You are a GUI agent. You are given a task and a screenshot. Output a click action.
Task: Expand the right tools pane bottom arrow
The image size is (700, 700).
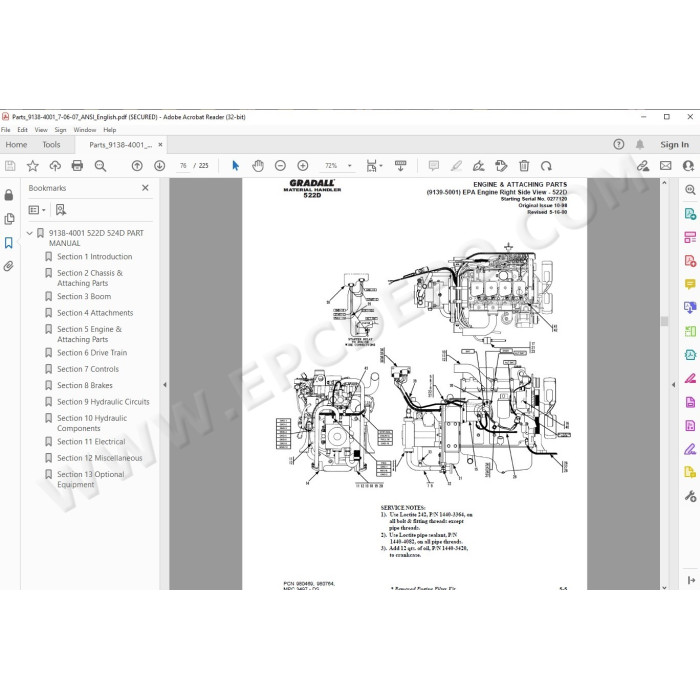pyautogui.click(x=691, y=580)
